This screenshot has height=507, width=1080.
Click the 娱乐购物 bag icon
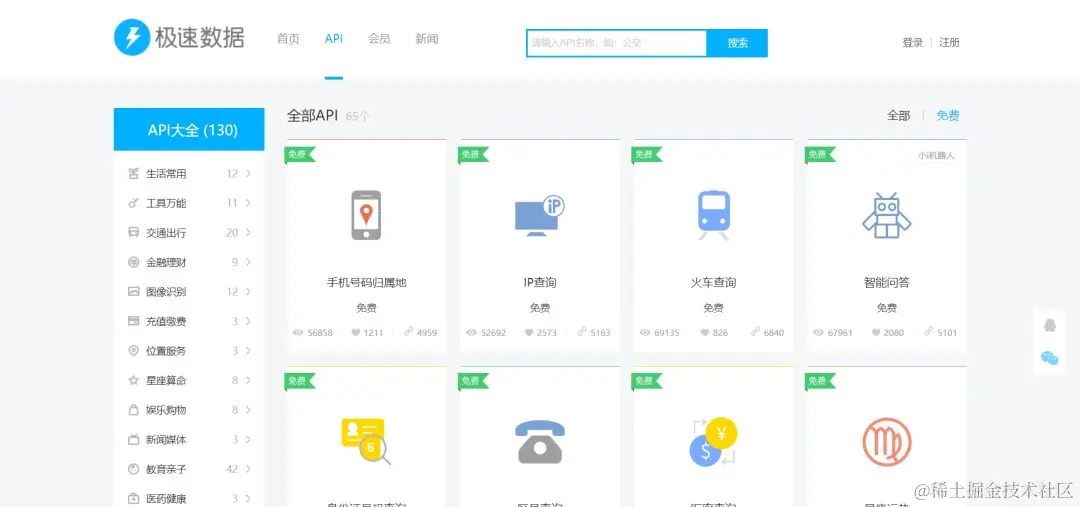pos(134,410)
